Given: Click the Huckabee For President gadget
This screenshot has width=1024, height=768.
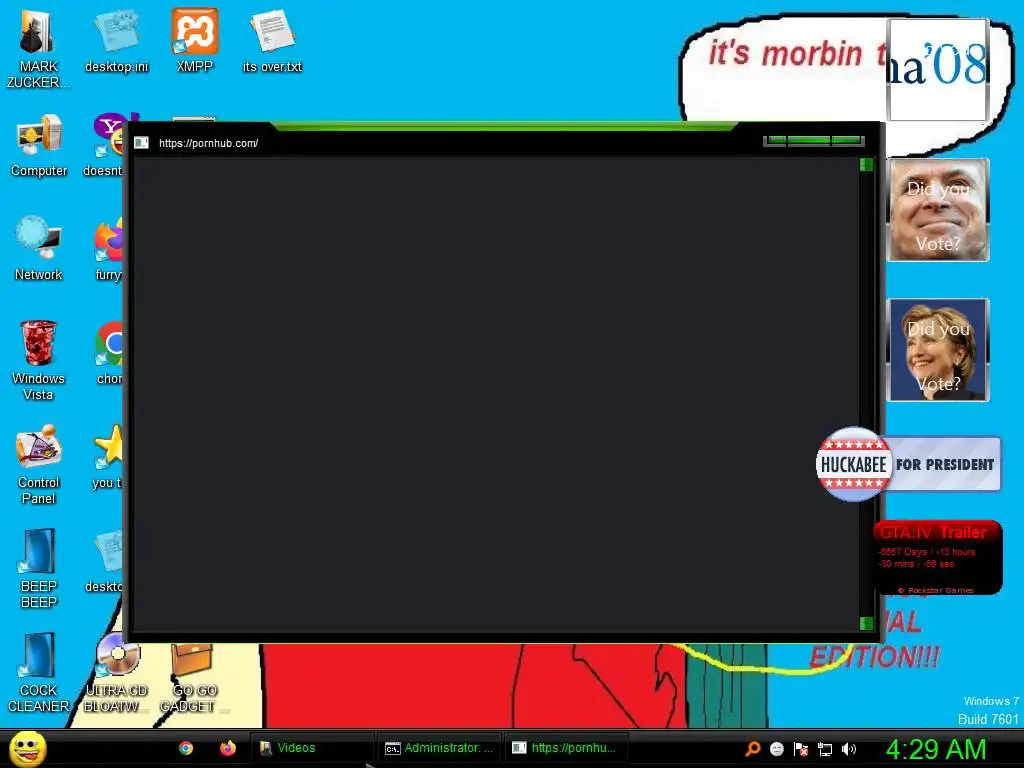Looking at the screenshot, I should (908, 464).
